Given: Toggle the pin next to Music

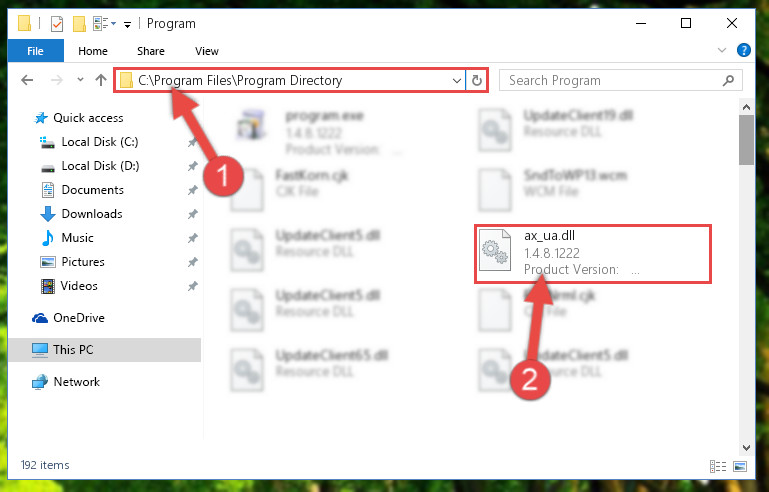Looking at the screenshot, I should pyautogui.click(x=192, y=238).
